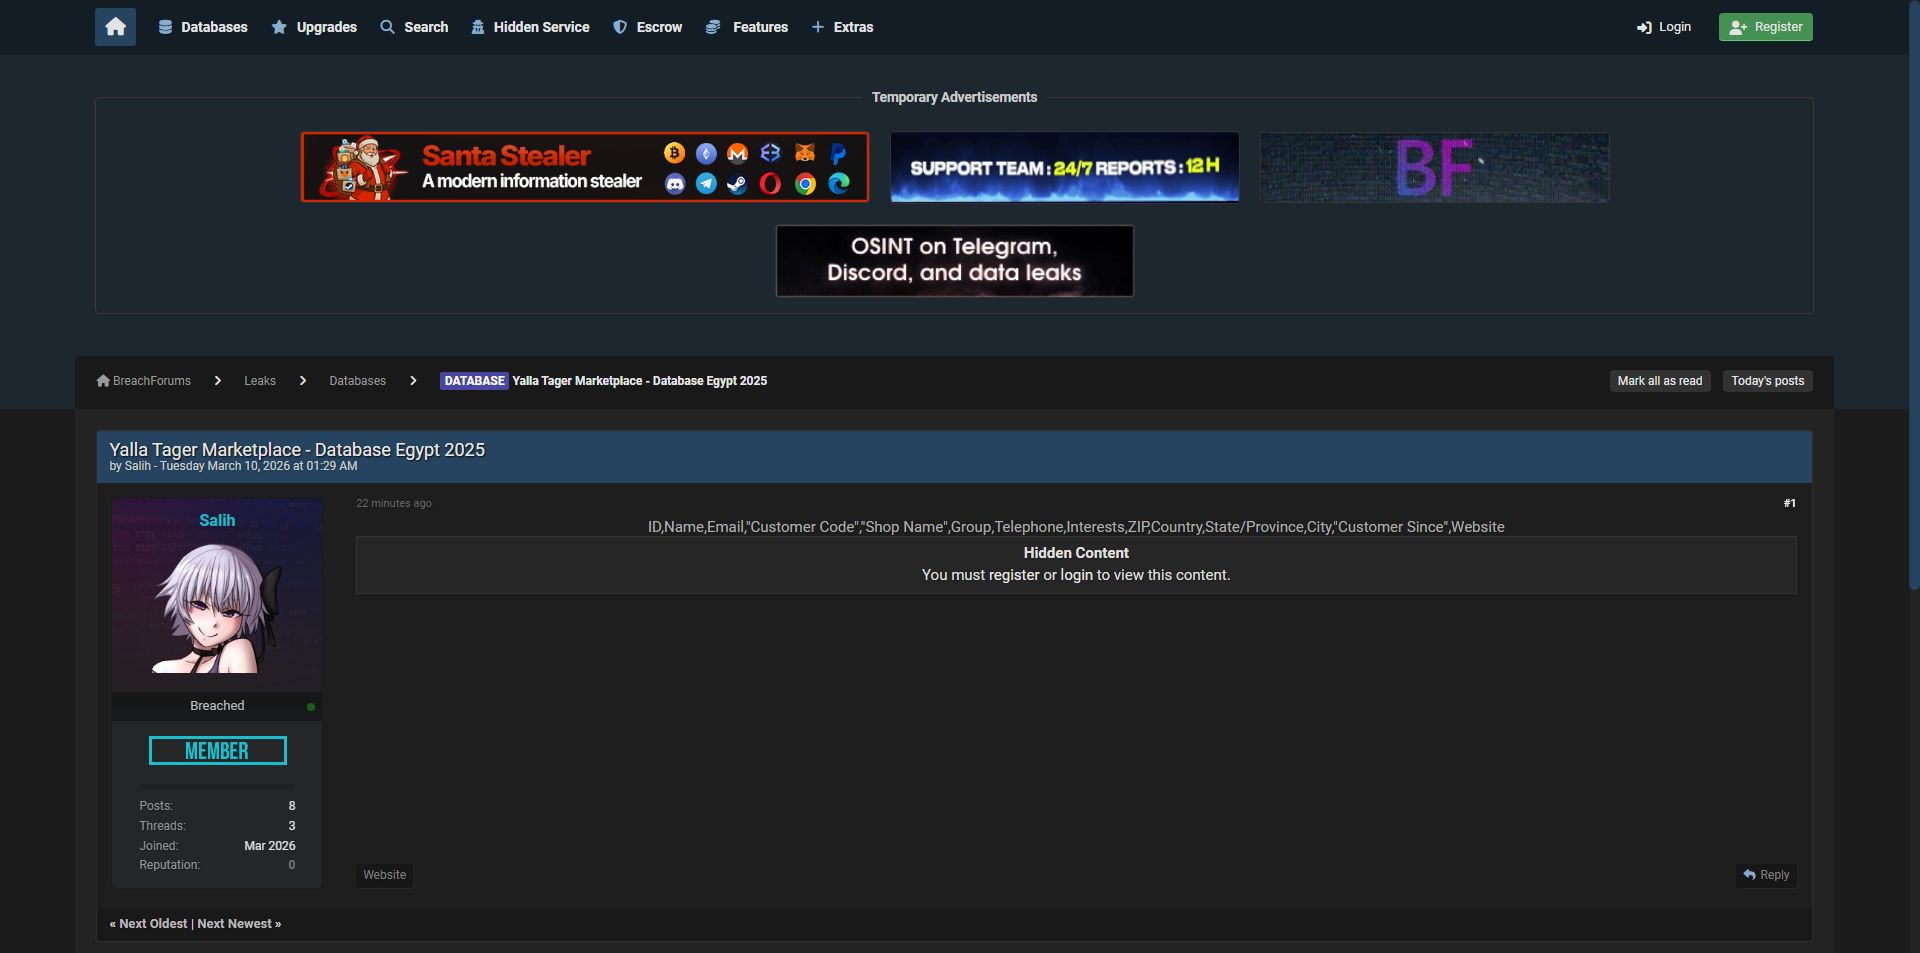Click the page's vertical scrollbar
Image resolution: width=1920 pixels, height=953 pixels.
click(1913, 300)
